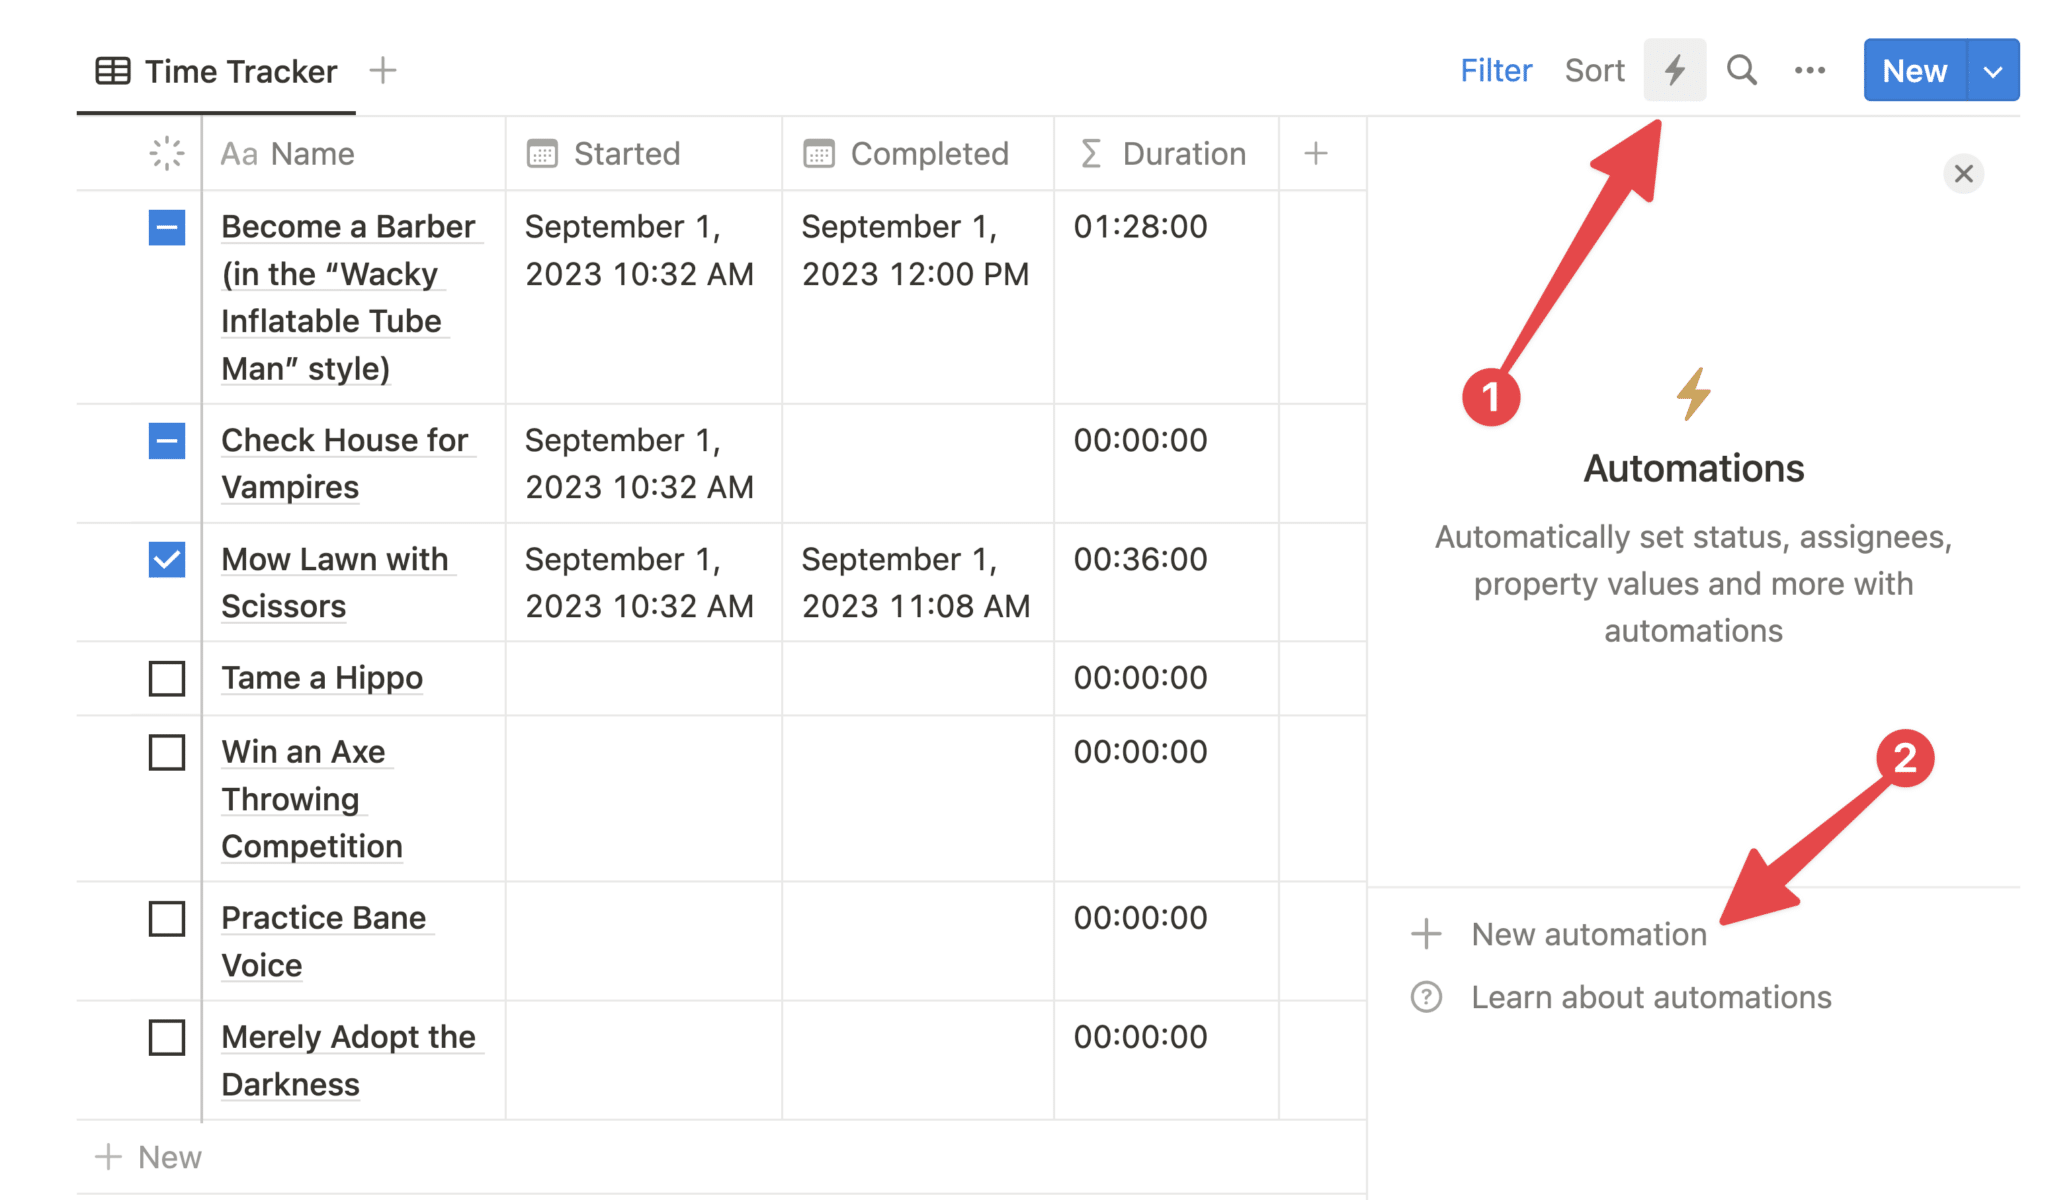Open the Sort options
Viewport: 2048px width, 1200px height.
1594,70
